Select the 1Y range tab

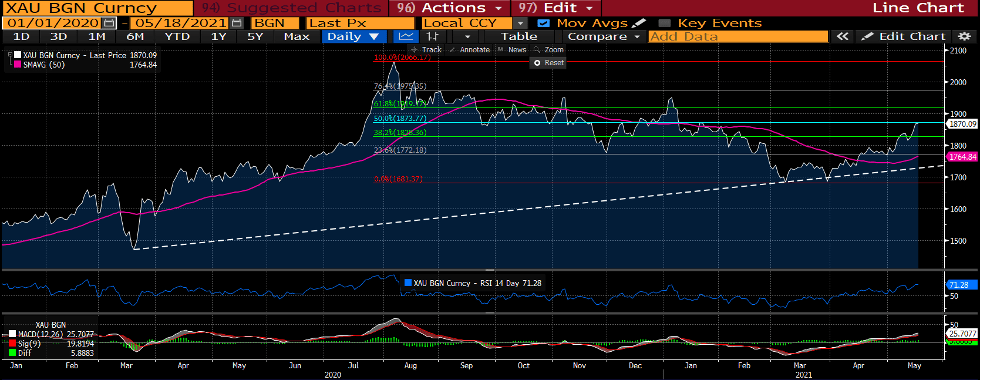point(218,36)
